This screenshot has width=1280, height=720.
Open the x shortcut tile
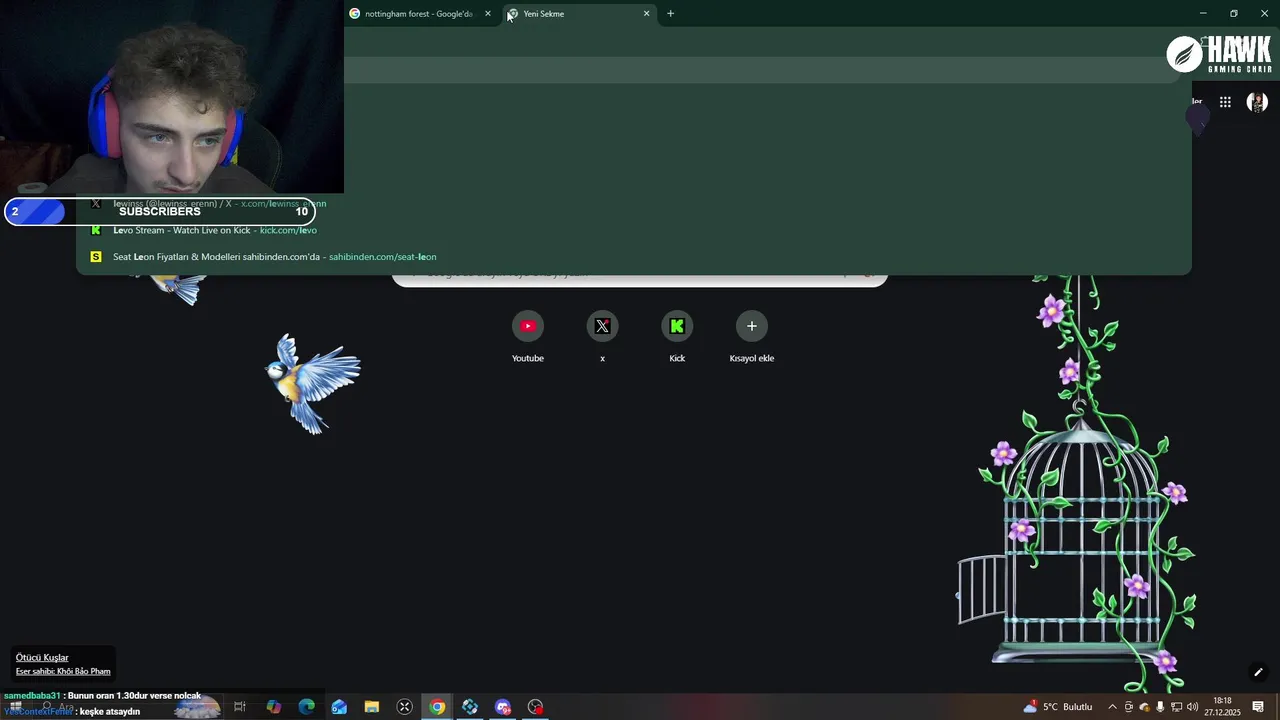602,337
